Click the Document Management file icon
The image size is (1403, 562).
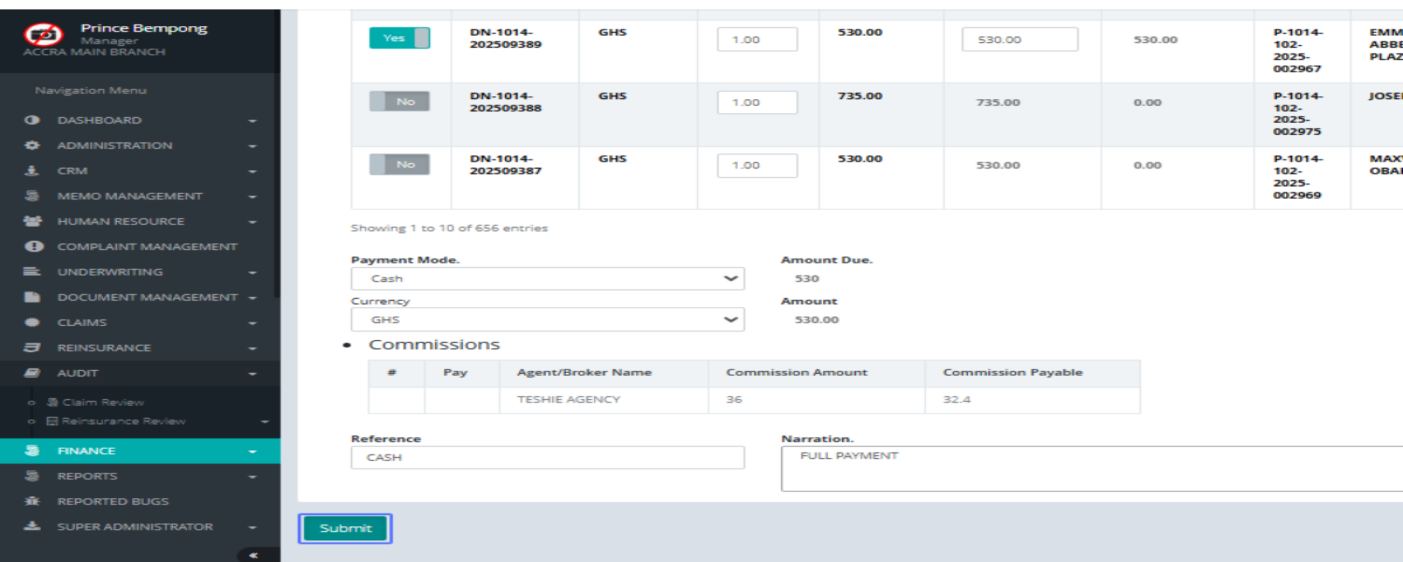[x=32, y=297]
